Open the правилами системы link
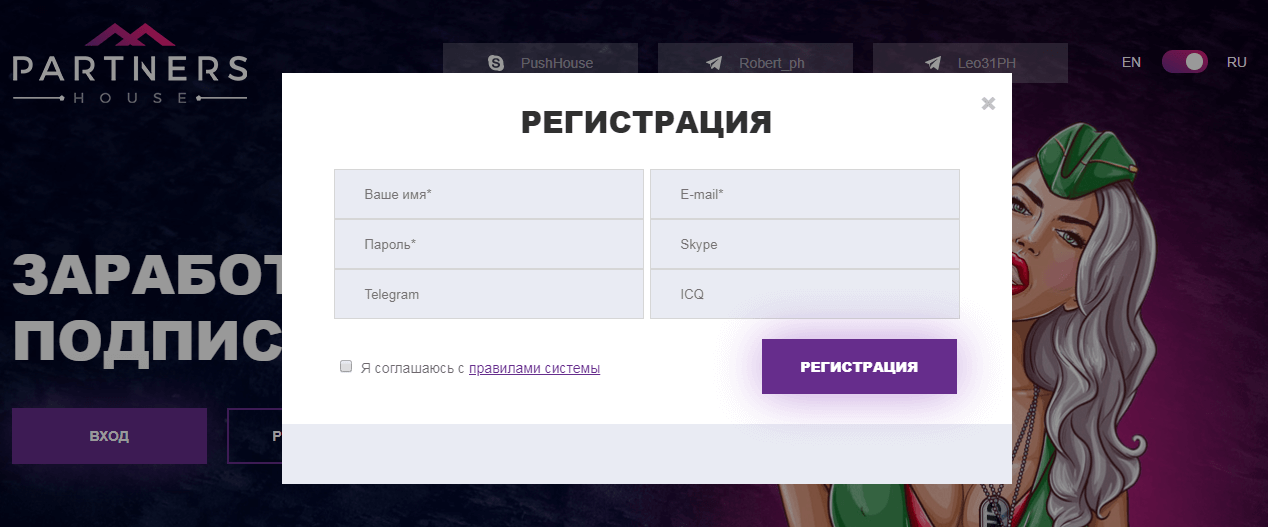This screenshot has width=1268, height=527. click(x=534, y=368)
